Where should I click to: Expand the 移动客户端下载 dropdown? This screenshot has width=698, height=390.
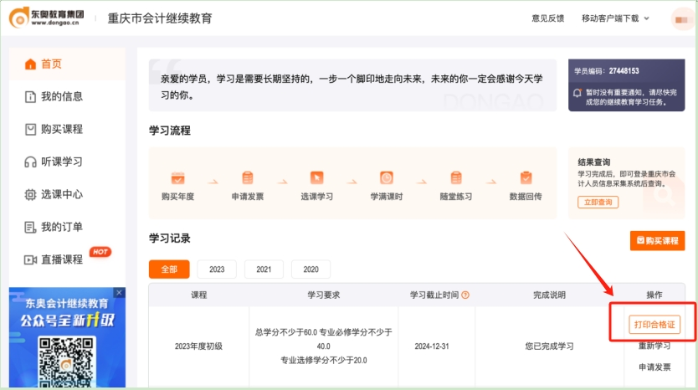[x=616, y=18]
